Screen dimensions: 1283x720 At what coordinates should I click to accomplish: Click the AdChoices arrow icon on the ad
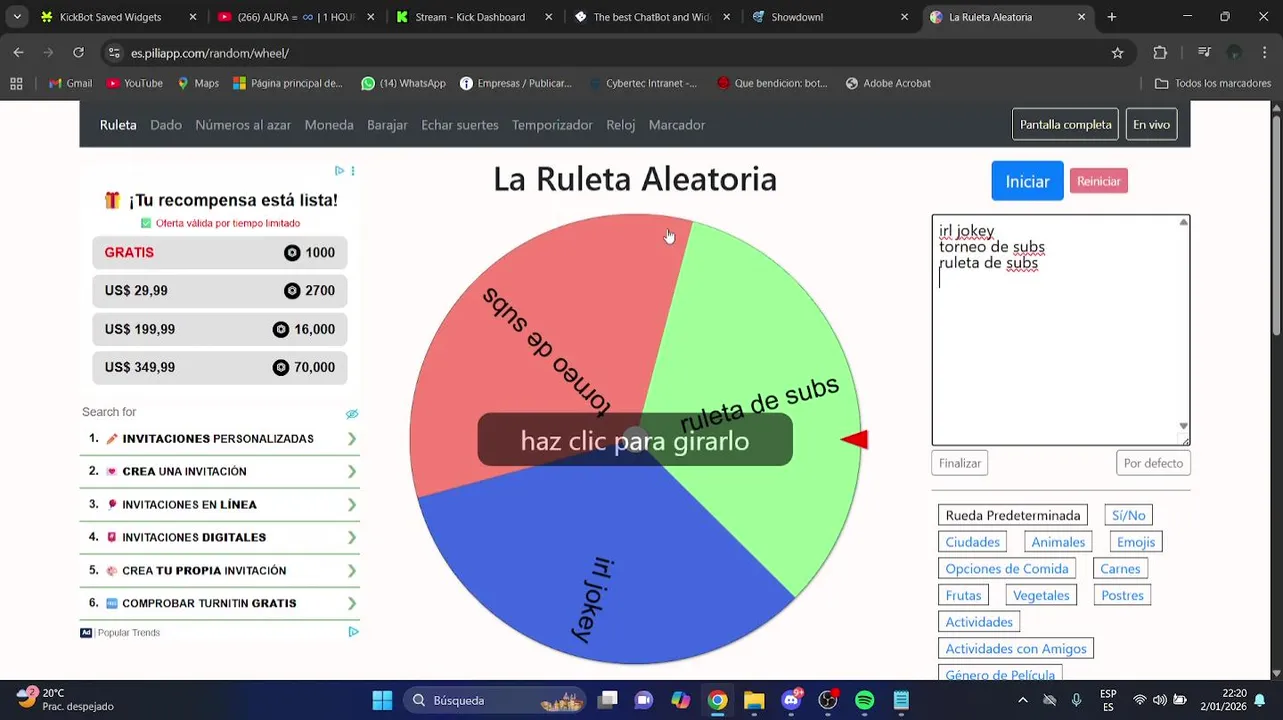tap(339, 171)
